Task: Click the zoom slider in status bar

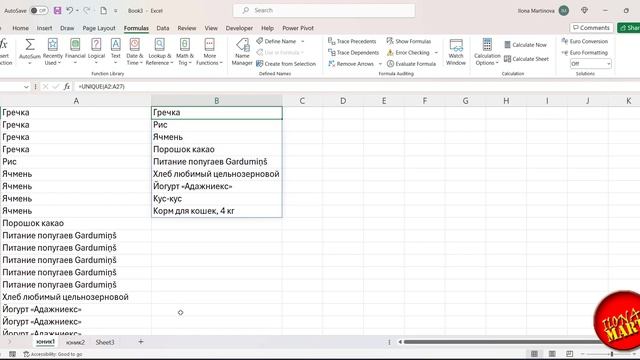Action: coord(611,354)
